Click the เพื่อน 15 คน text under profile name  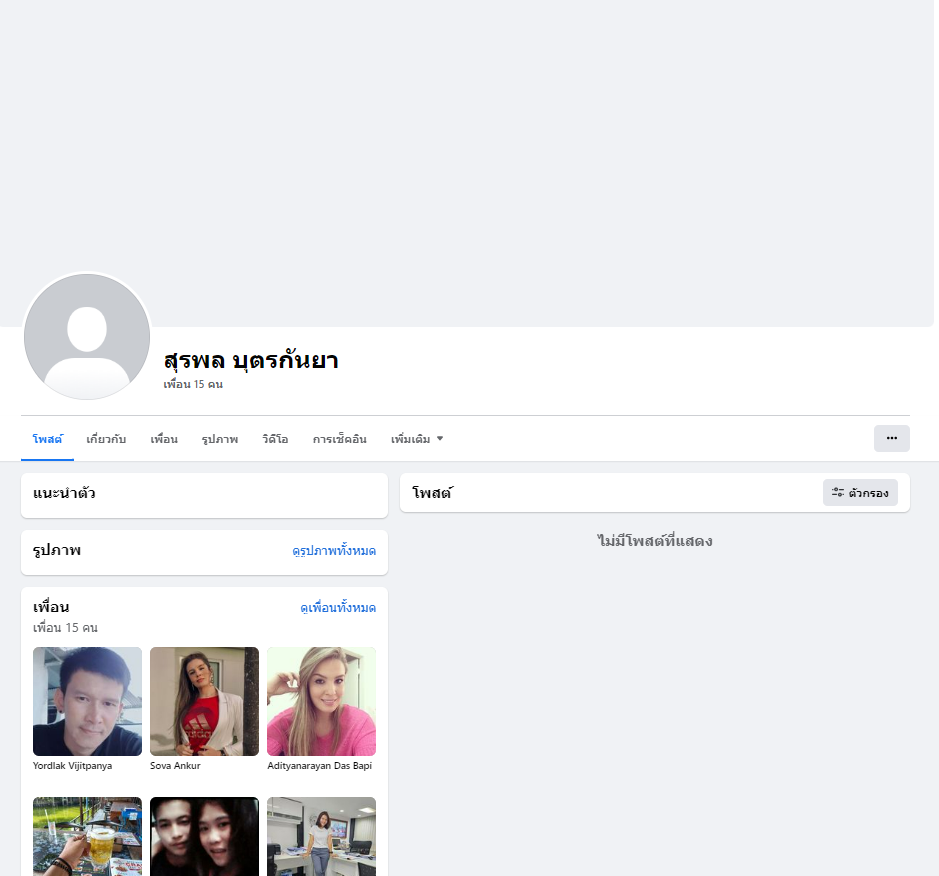point(193,384)
